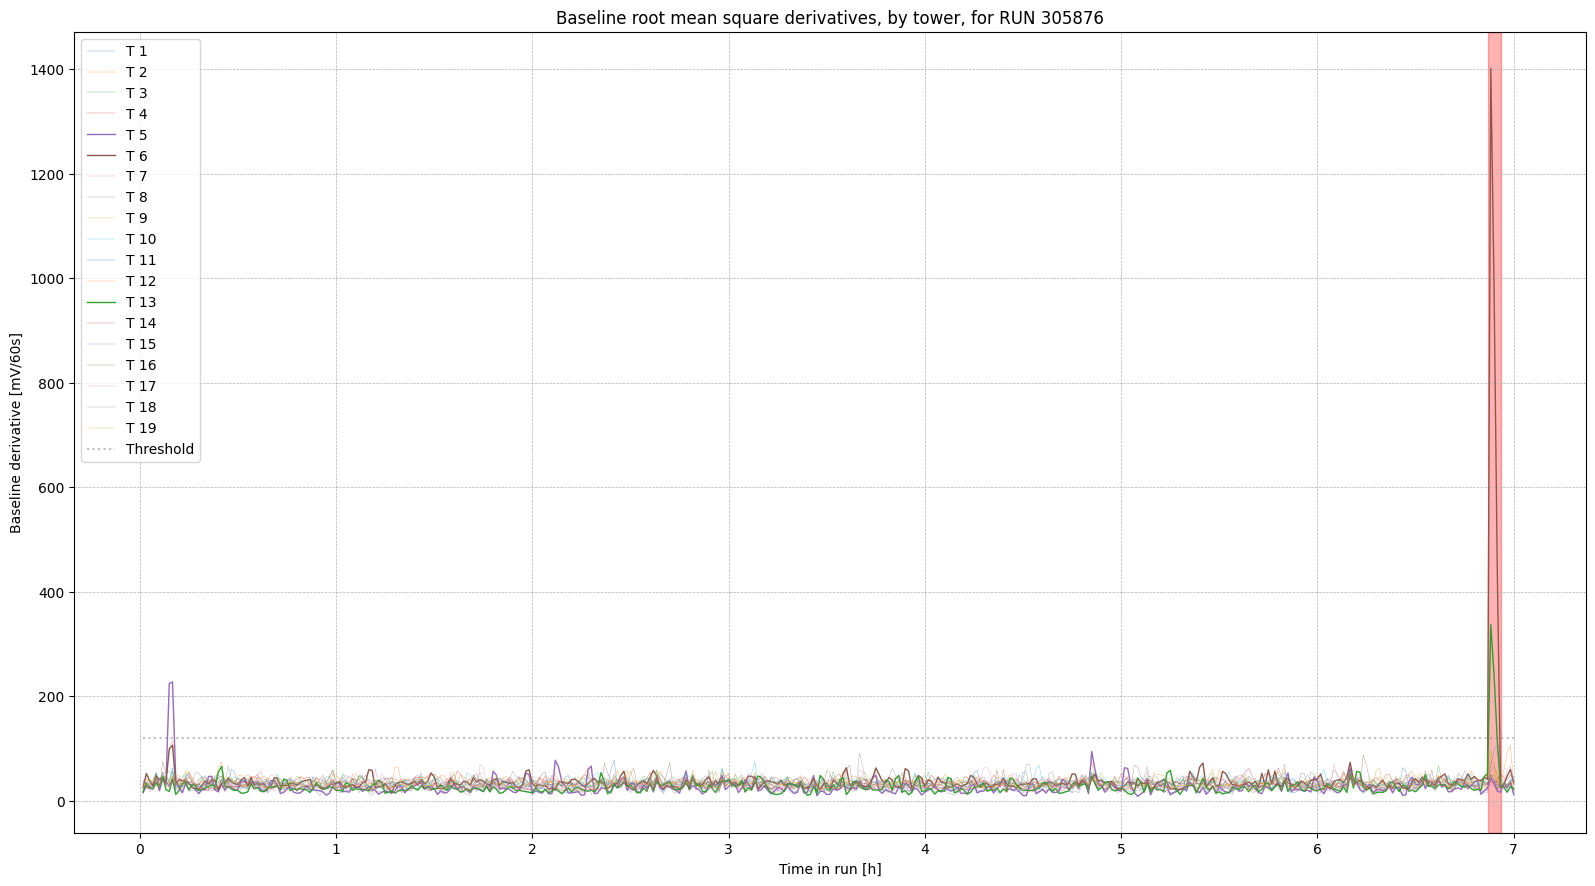Click the green T 13 peak inside red band

pos(1491,627)
